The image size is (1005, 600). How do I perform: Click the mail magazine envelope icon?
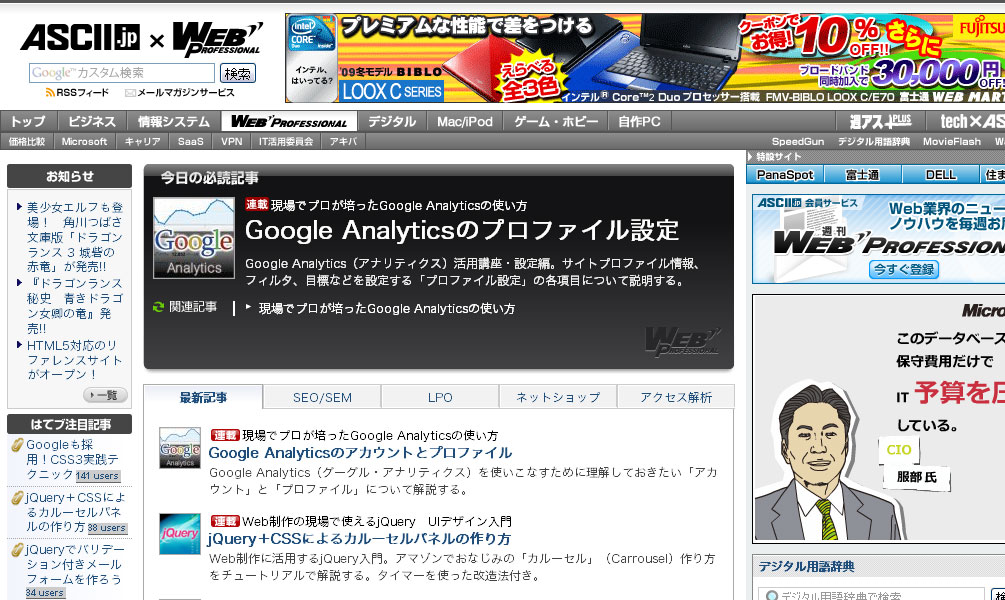coord(130,93)
